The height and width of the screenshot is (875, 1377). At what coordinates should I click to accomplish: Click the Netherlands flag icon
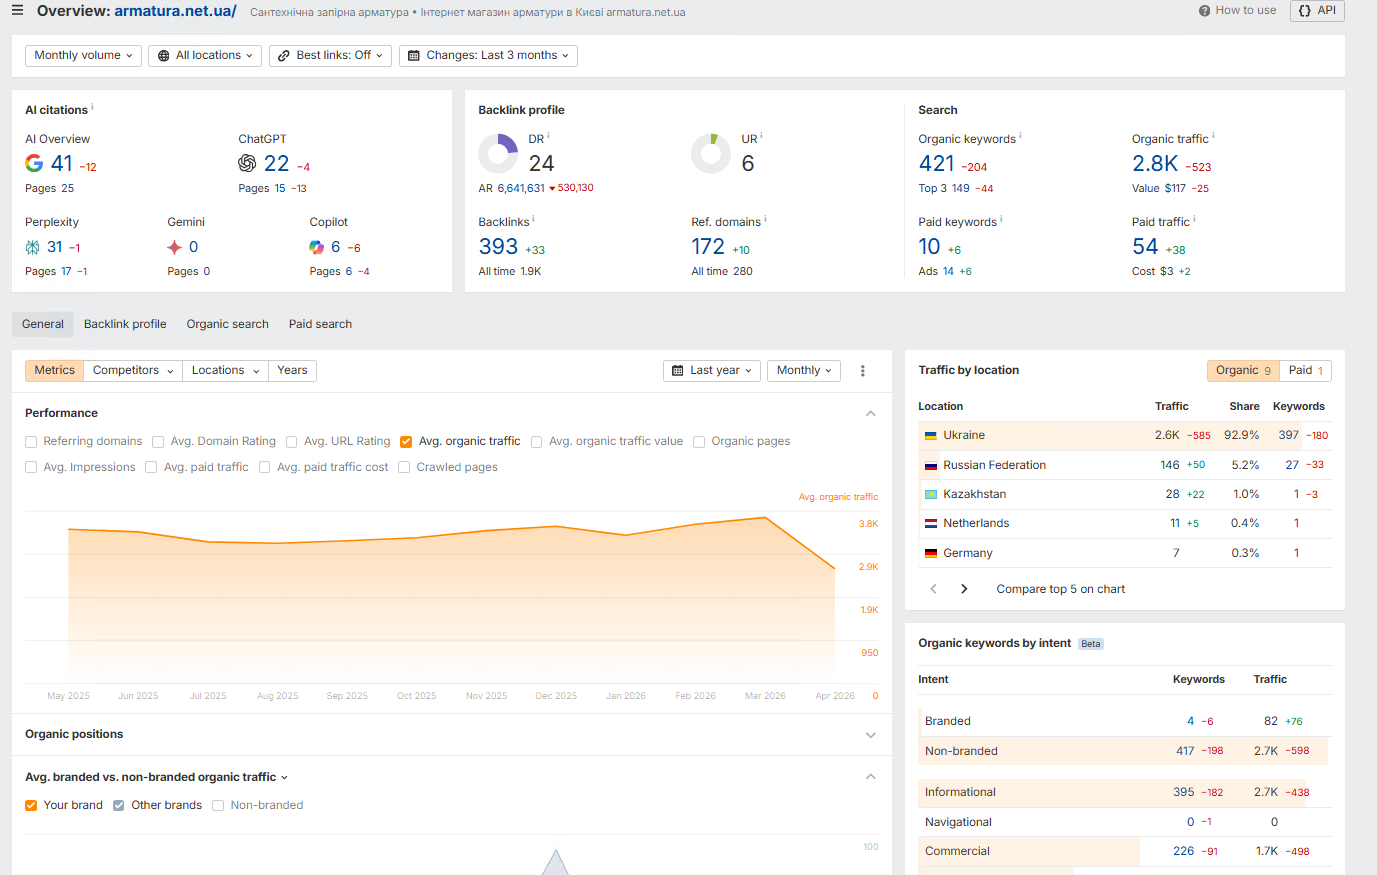(931, 524)
